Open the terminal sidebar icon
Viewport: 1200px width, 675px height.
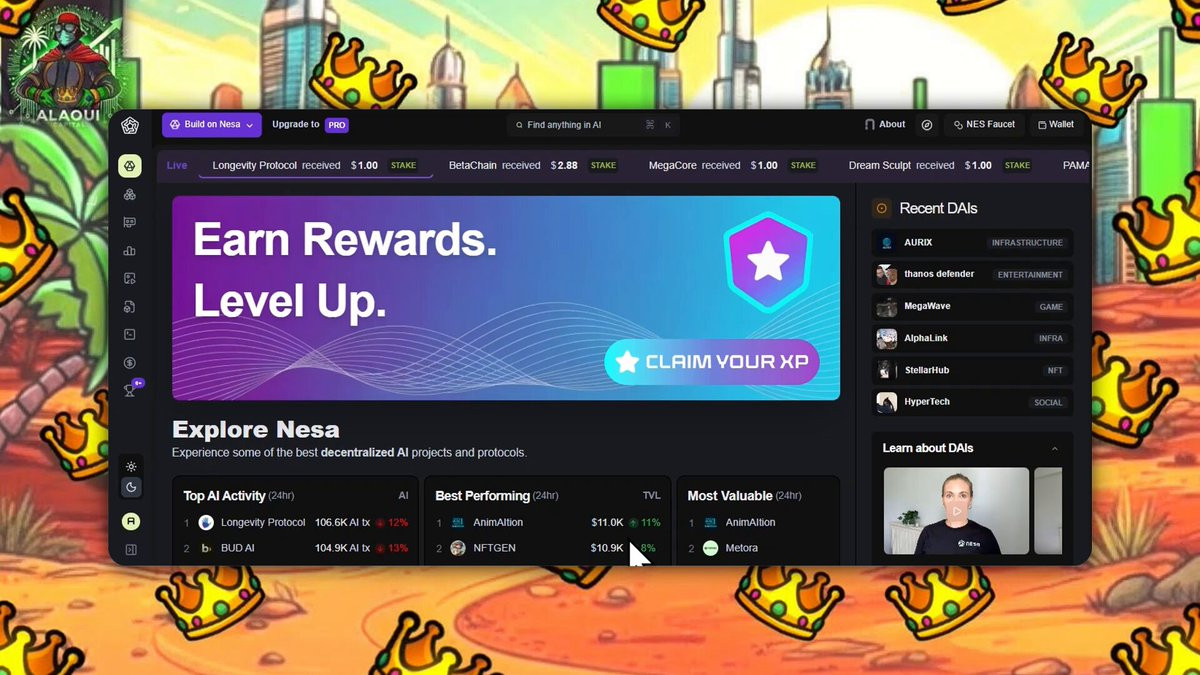point(130,334)
